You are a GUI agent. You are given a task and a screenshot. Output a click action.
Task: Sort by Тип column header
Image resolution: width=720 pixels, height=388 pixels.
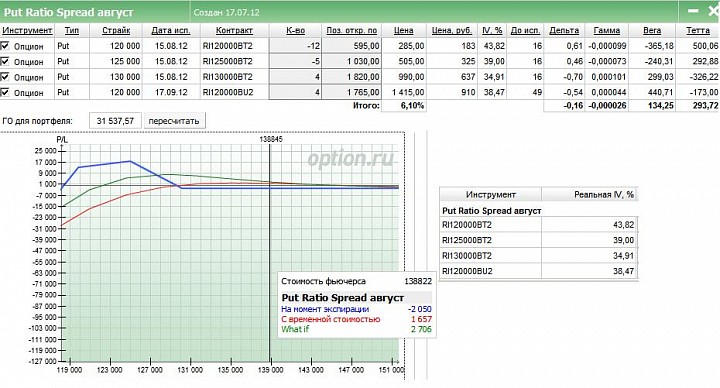[x=72, y=30]
